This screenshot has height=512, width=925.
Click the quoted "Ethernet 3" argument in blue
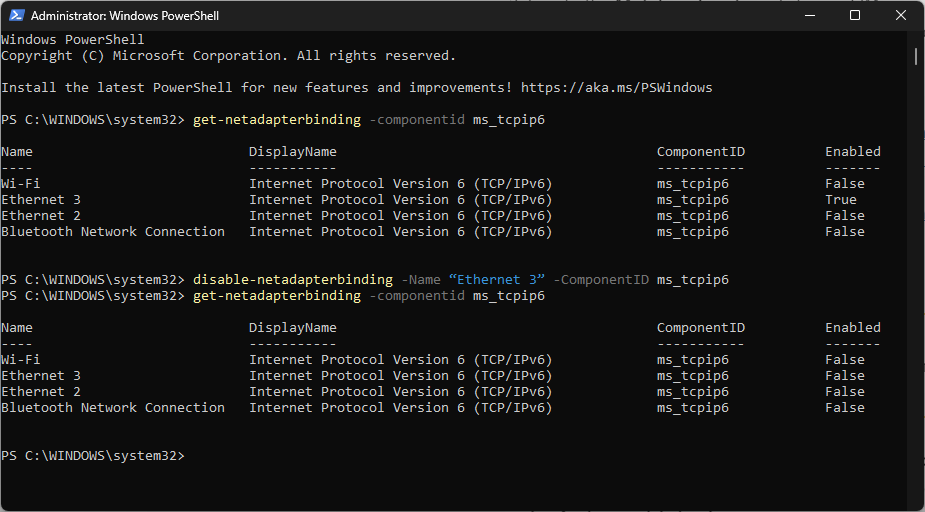click(497, 280)
